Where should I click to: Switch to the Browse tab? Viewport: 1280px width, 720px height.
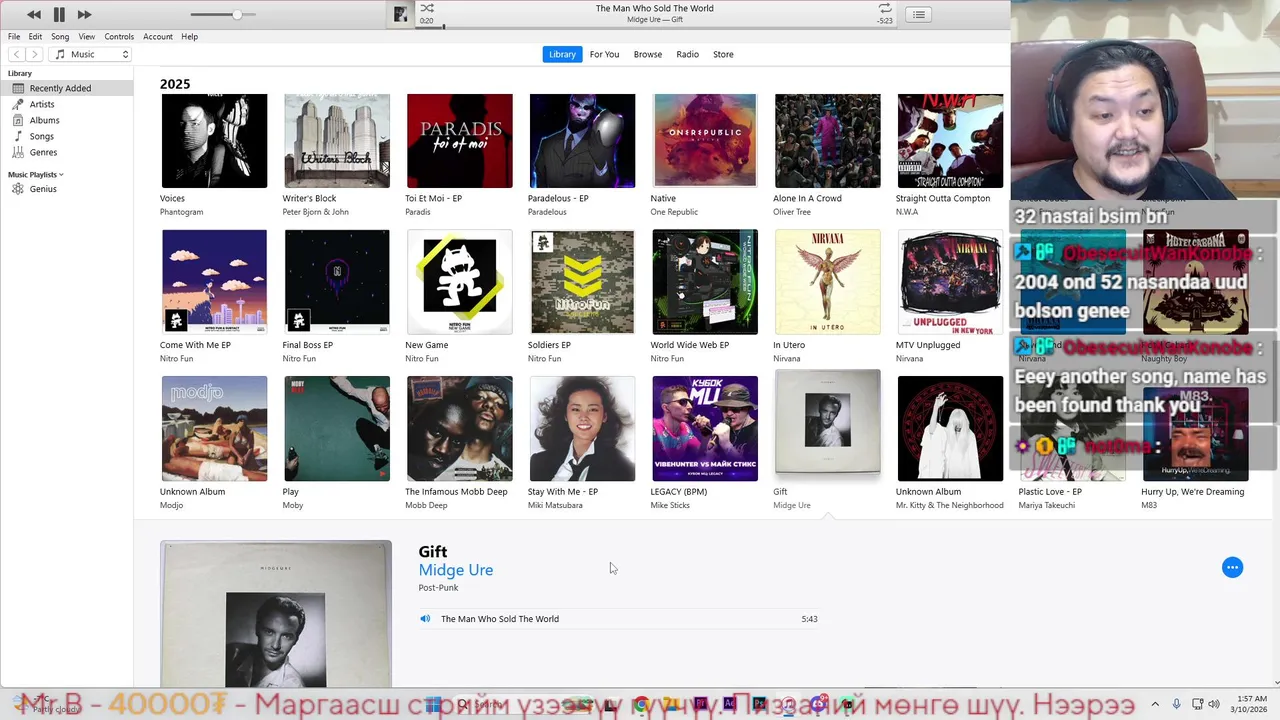pos(647,54)
